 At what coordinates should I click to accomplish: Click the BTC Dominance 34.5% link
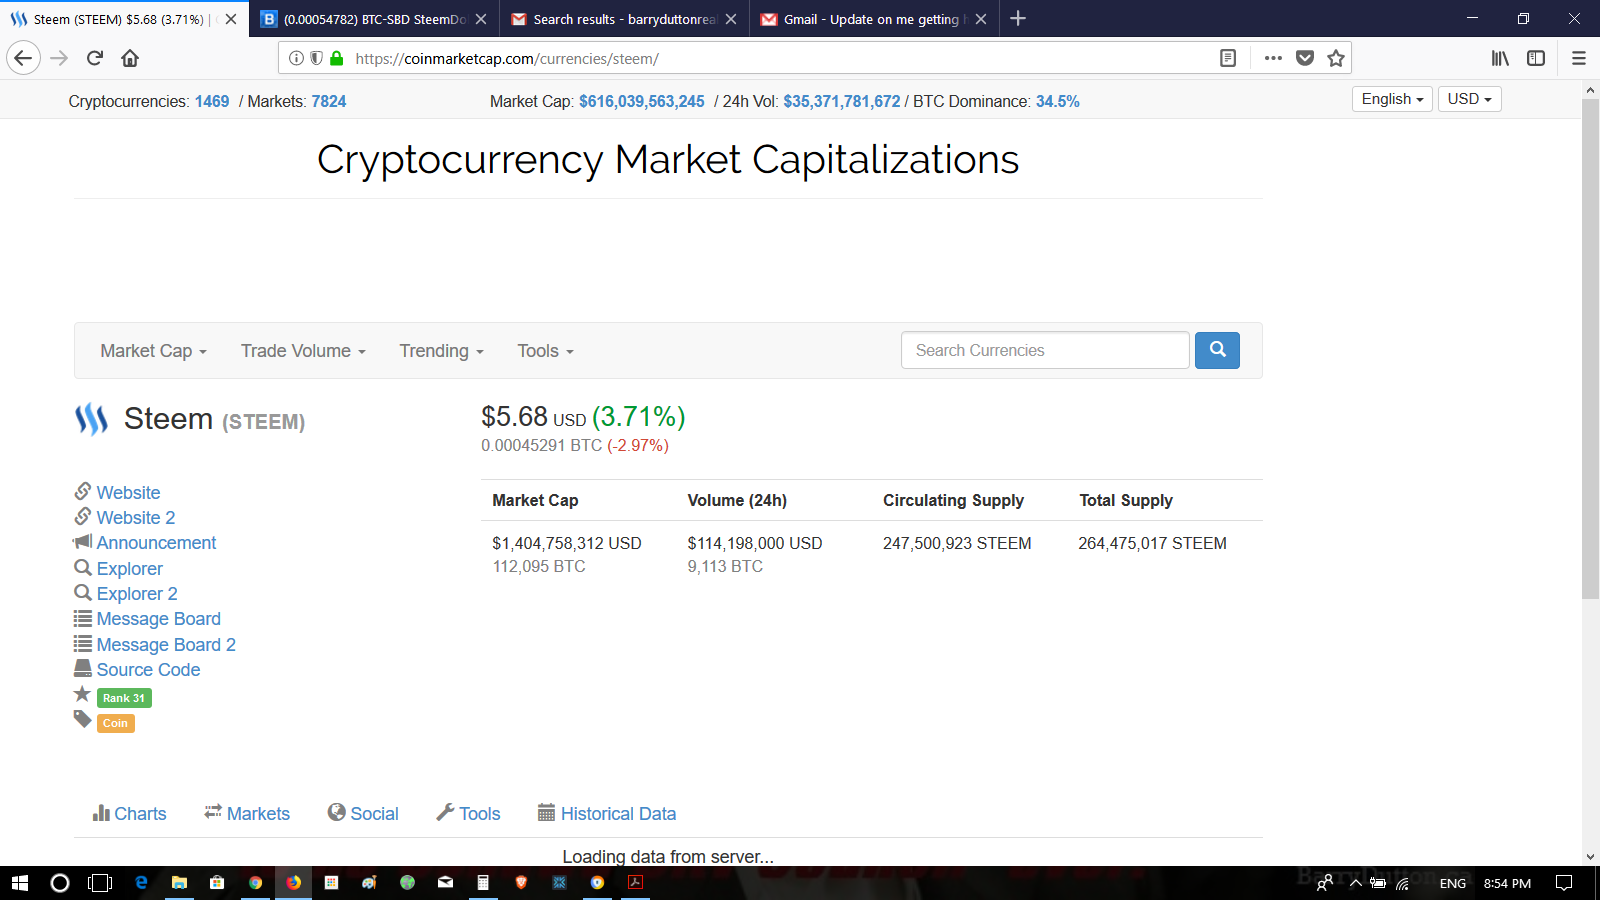pyautogui.click(x=1058, y=101)
